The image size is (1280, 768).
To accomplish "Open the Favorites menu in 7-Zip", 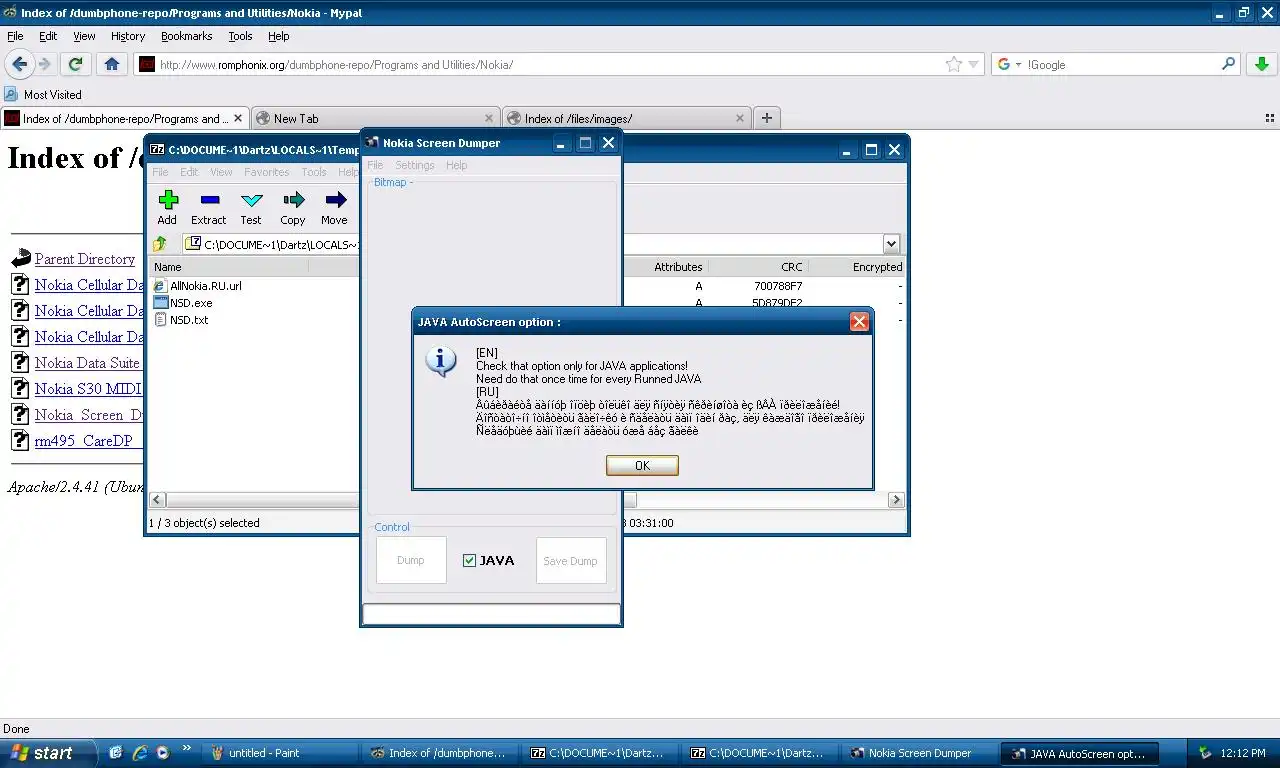I will pyautogui.click(x=266, y=172).
